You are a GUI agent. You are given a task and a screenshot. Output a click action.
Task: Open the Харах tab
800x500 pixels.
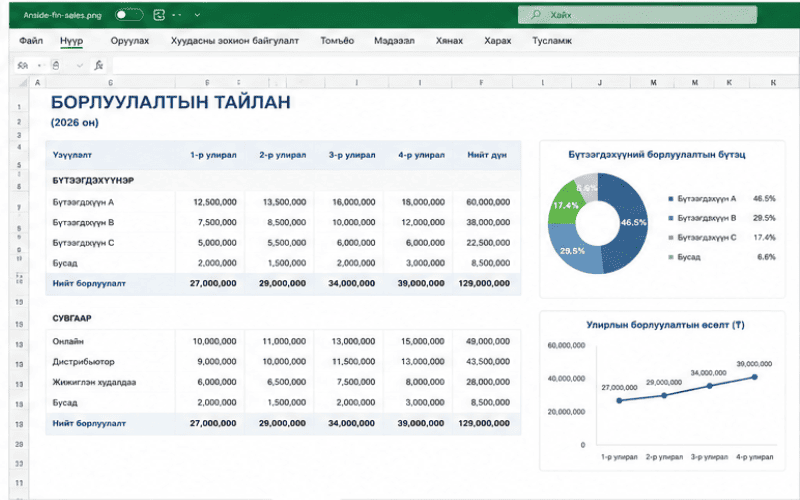498,40
